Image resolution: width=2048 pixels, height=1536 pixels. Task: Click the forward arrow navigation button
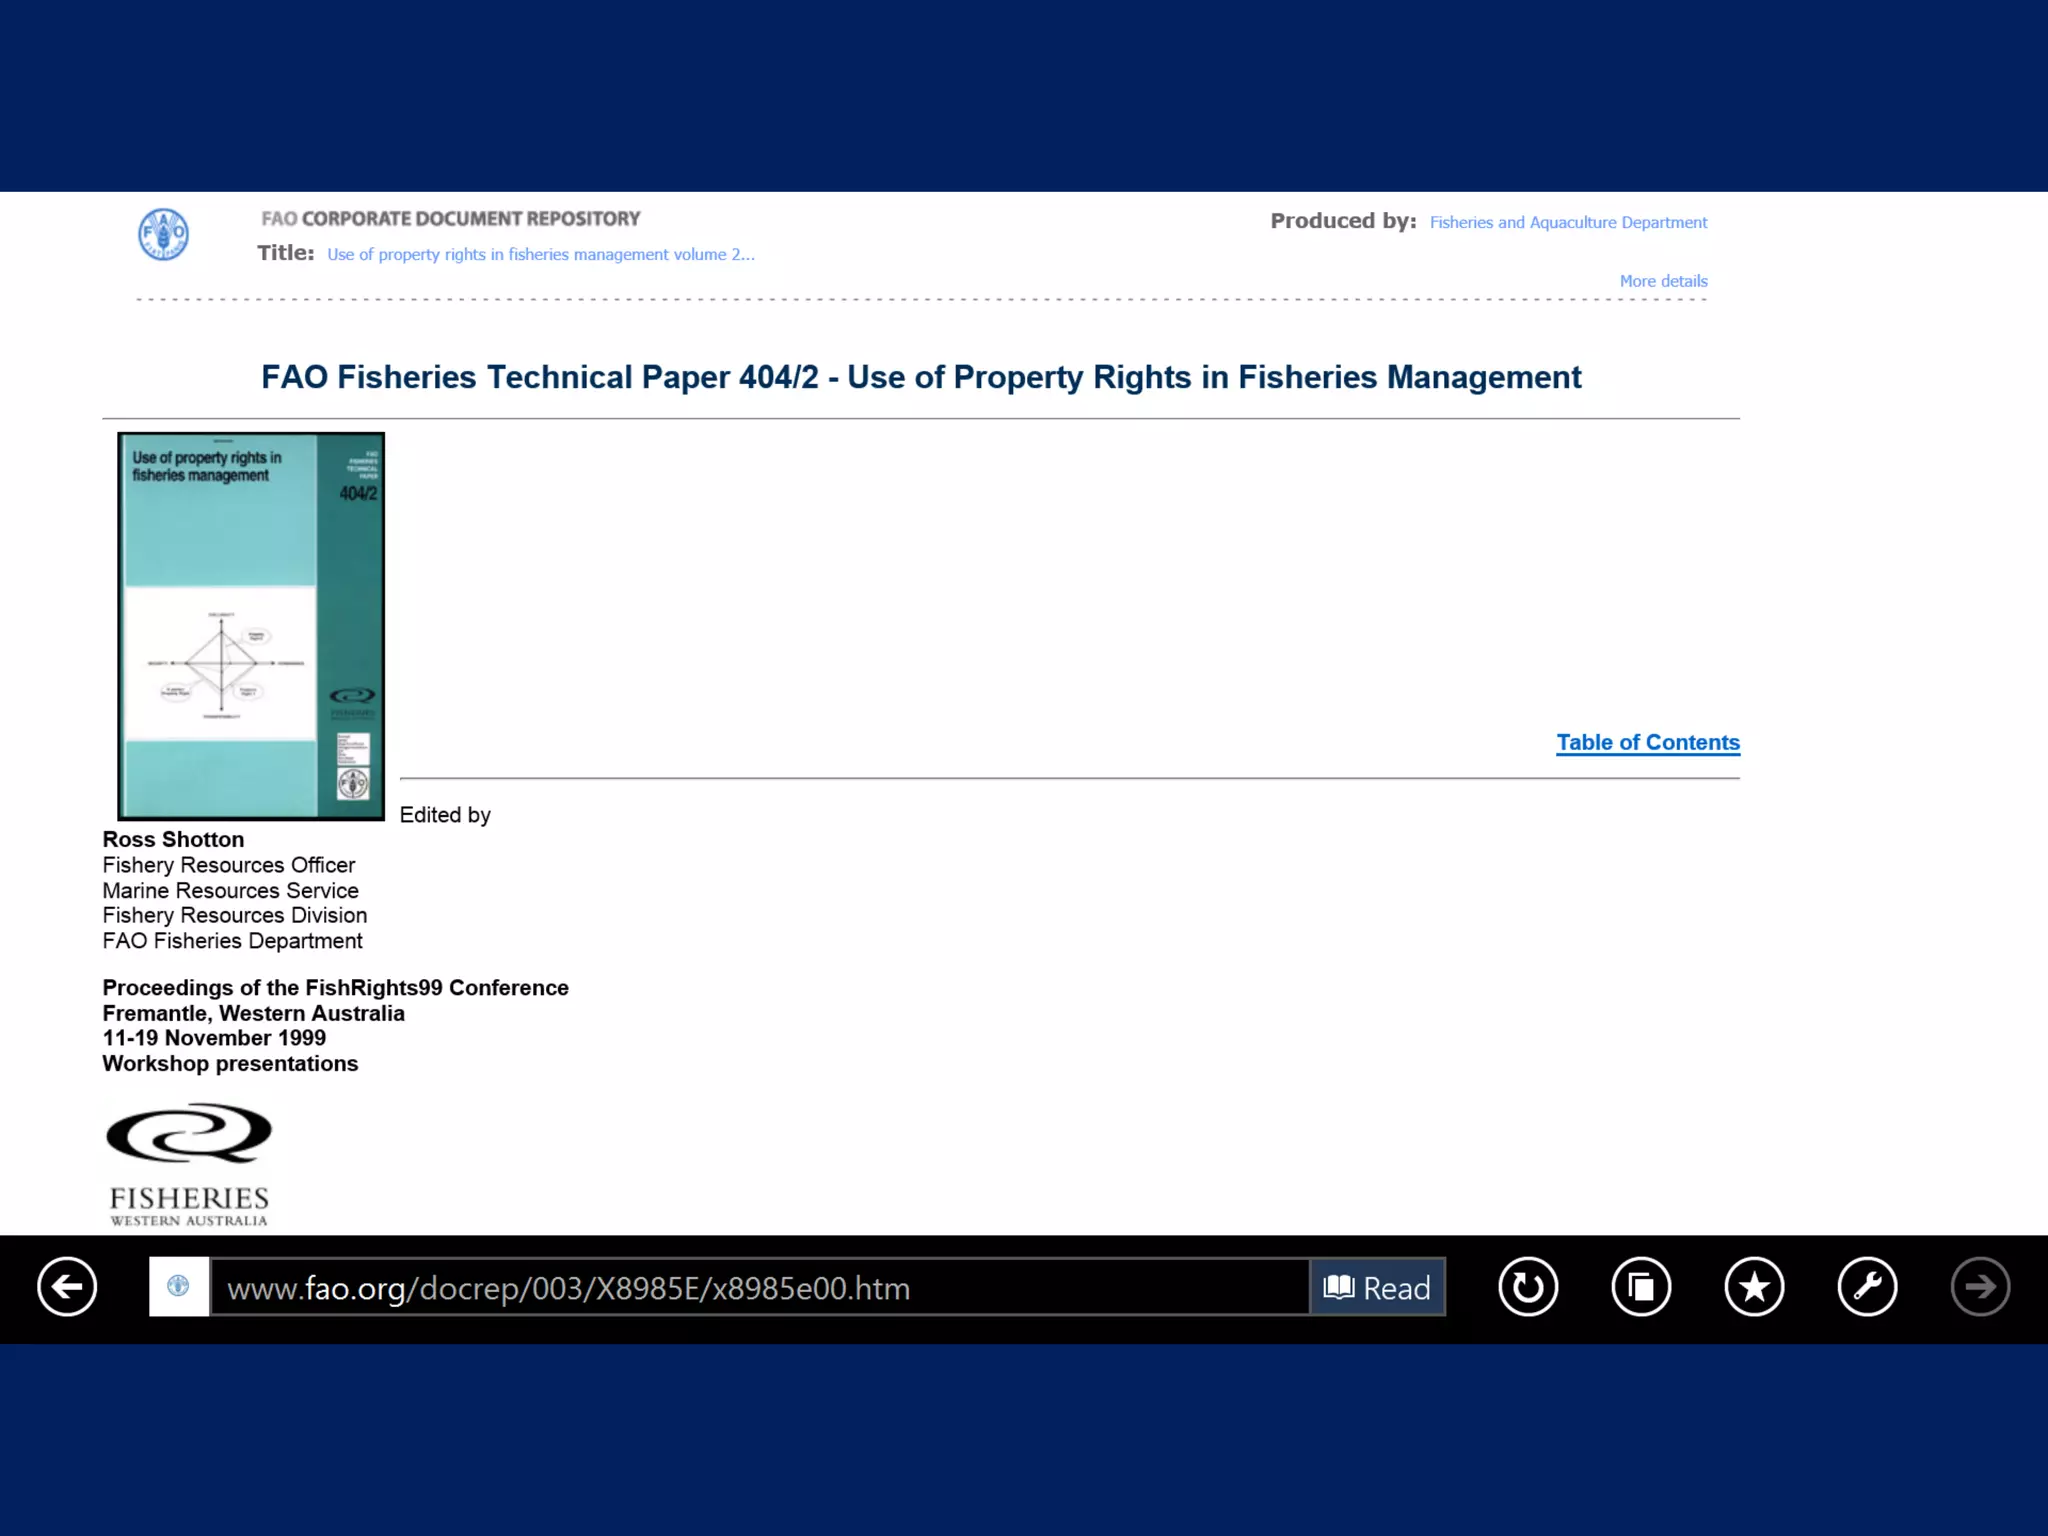coord(1980,1286)
